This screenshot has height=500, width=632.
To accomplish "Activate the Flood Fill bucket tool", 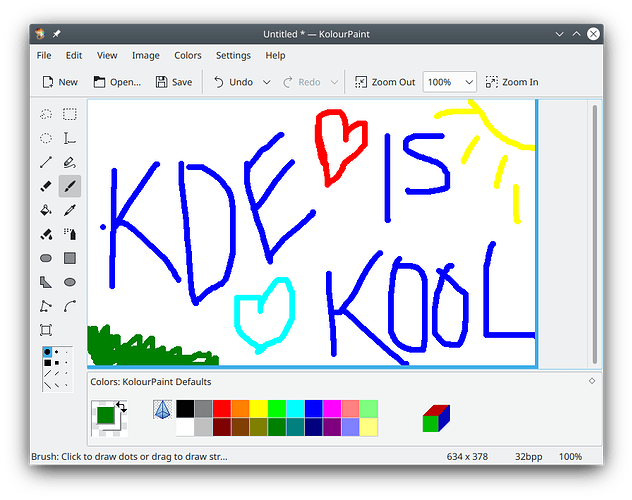I will tap(46, 210).
